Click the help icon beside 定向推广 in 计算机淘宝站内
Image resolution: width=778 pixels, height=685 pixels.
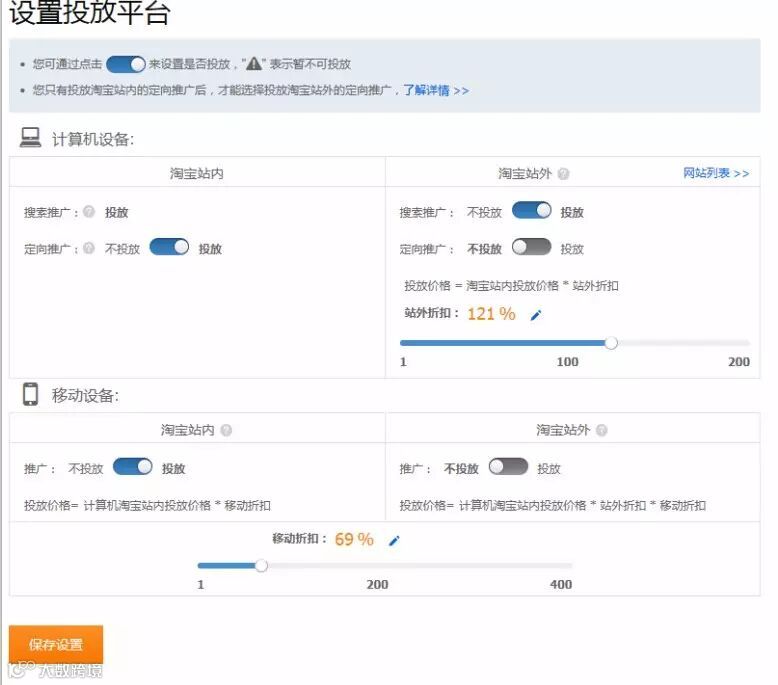coord(89,248)
